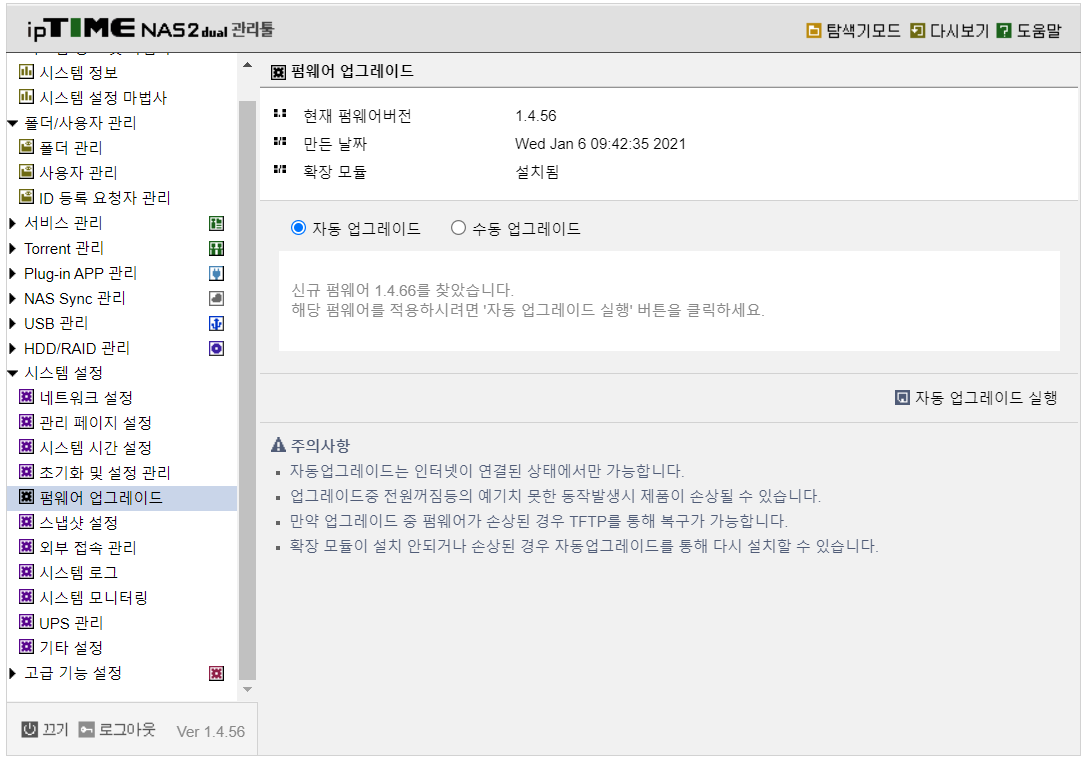Click the 초기화 및 설정 관리 gear icon

click(26, 472)
